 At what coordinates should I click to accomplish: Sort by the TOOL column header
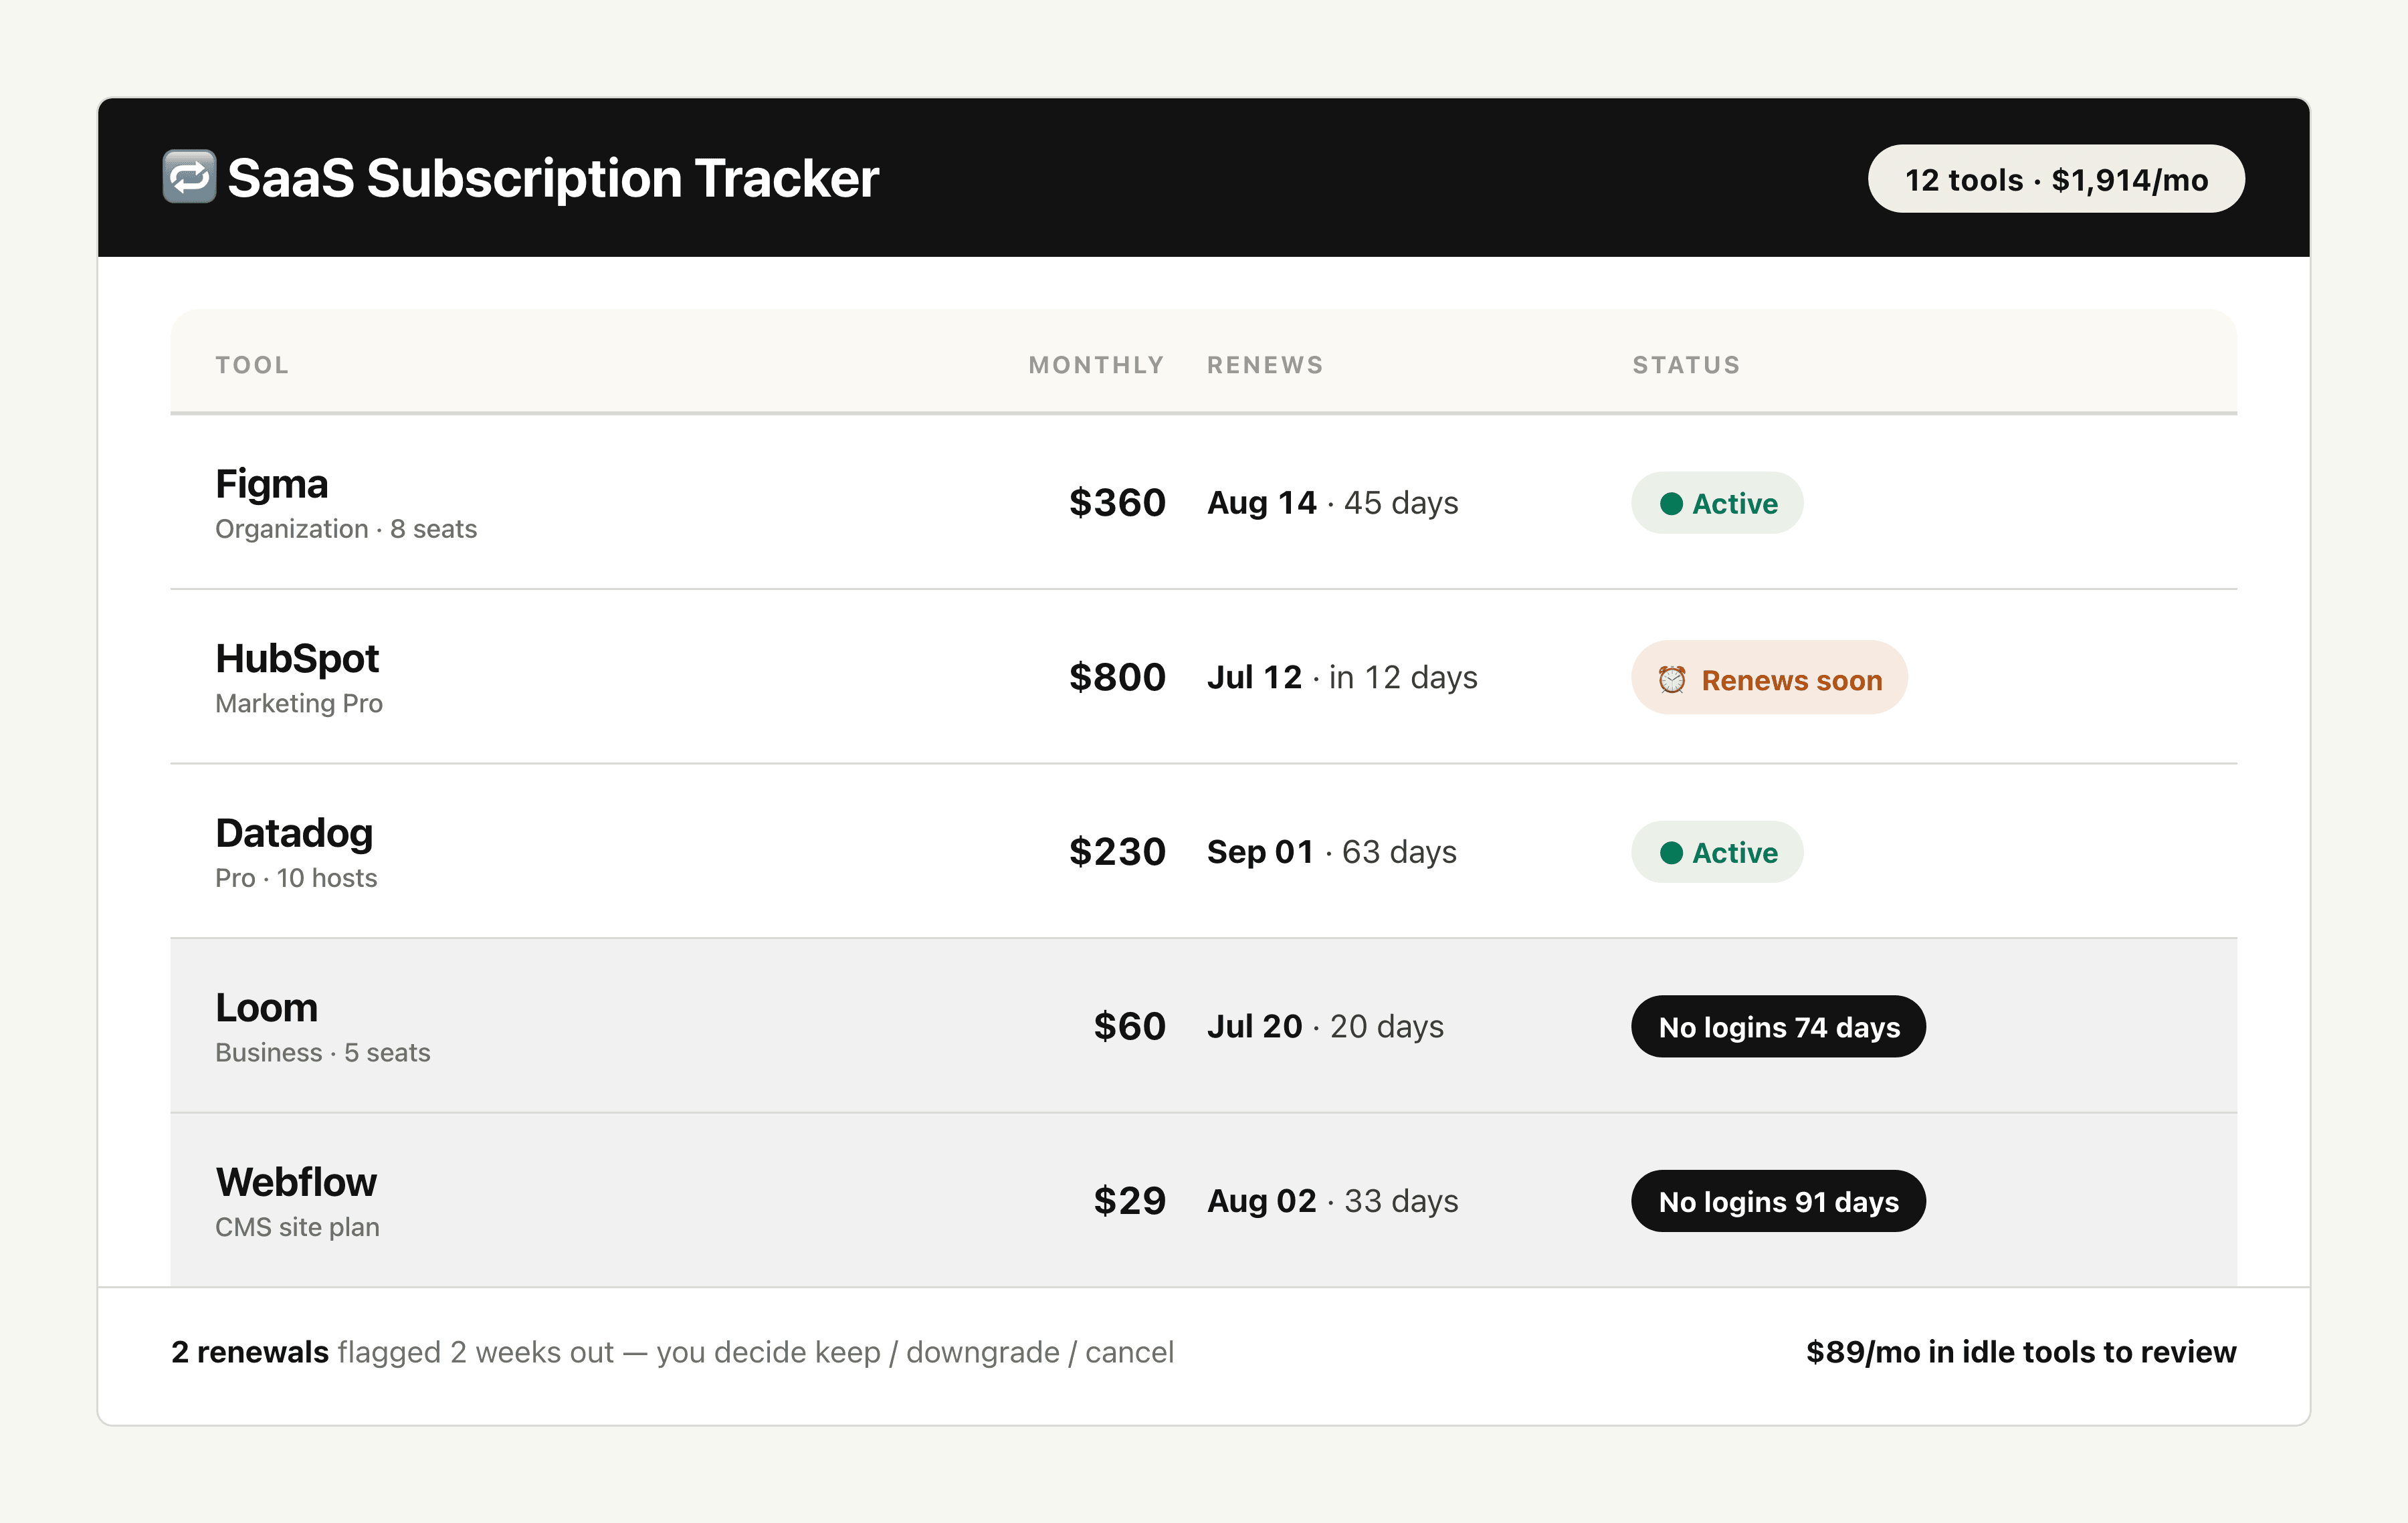pyautogui.click(x=252, y=365)
